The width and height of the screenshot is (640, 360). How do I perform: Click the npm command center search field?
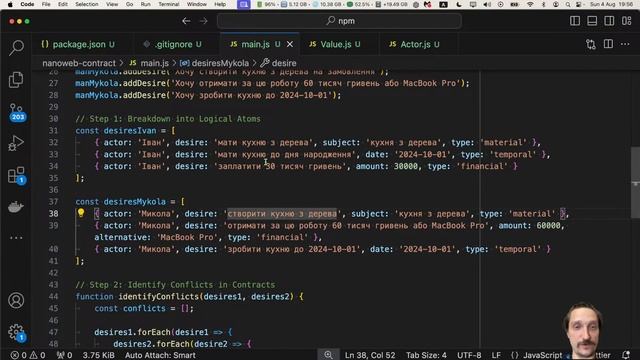(x=339, y=21)
